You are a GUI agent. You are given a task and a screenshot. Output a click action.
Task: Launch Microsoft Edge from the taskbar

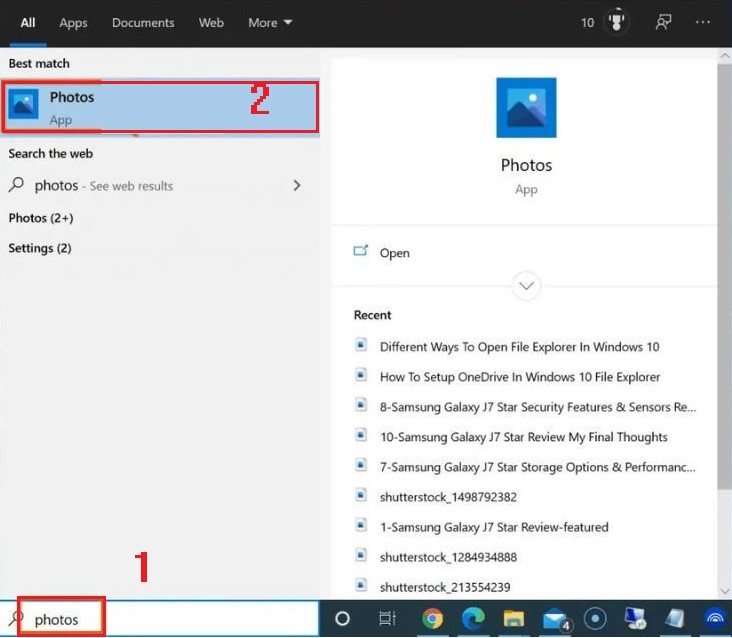tap(473, 618)
